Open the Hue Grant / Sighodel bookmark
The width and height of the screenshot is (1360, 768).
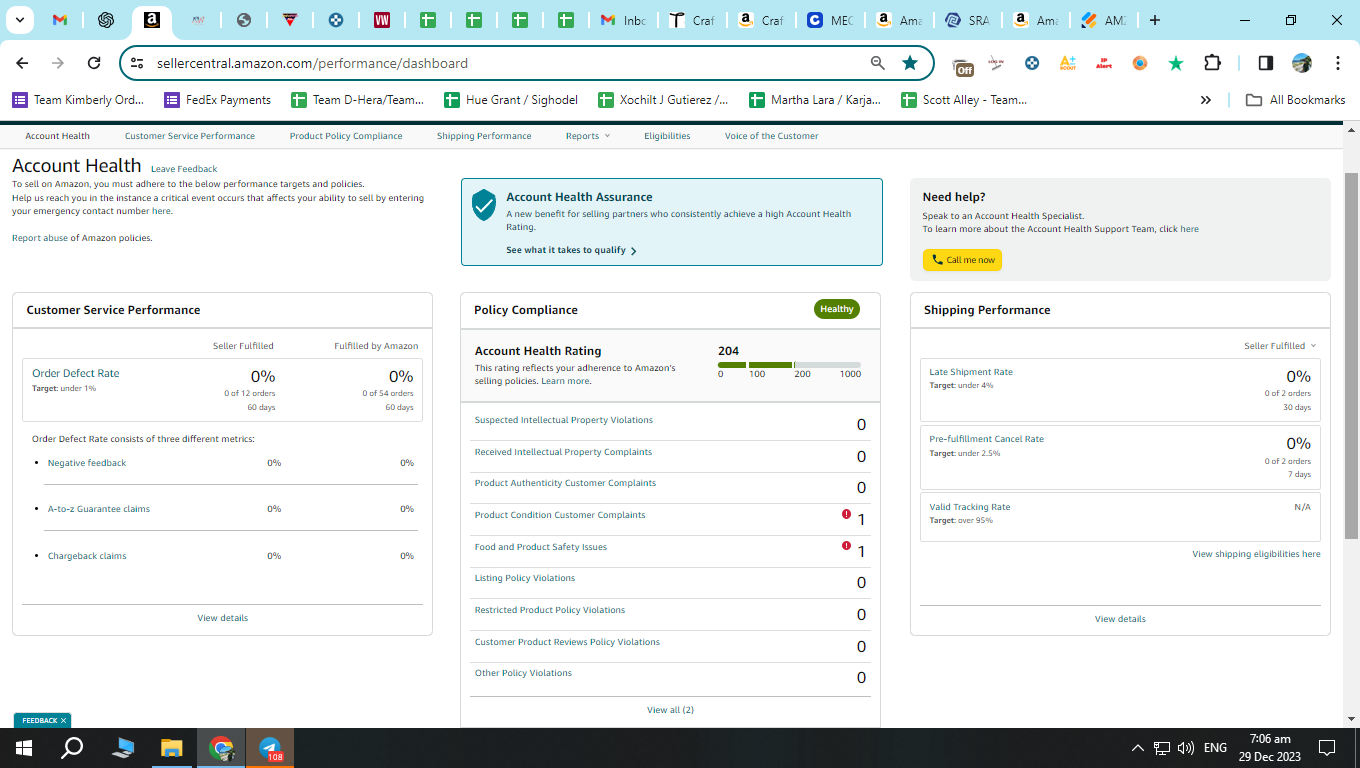pyautogui.click(x=510, y=100)
